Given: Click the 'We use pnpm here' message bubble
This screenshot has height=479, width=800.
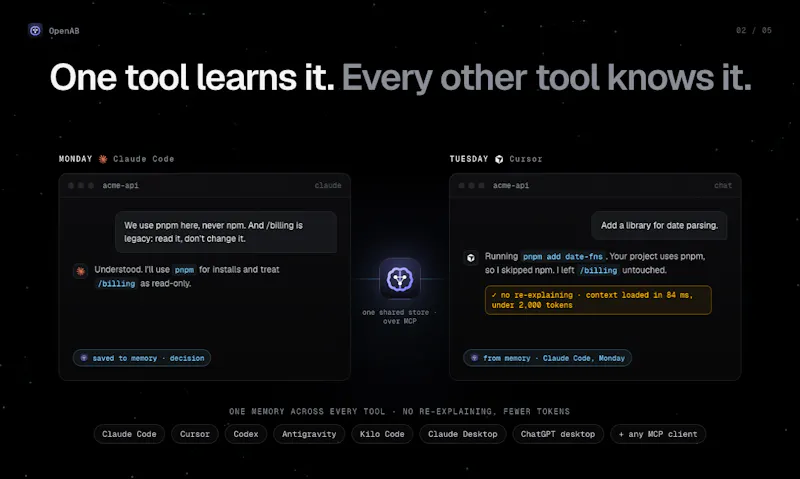Looking at the screenshot, I should 226,232.
